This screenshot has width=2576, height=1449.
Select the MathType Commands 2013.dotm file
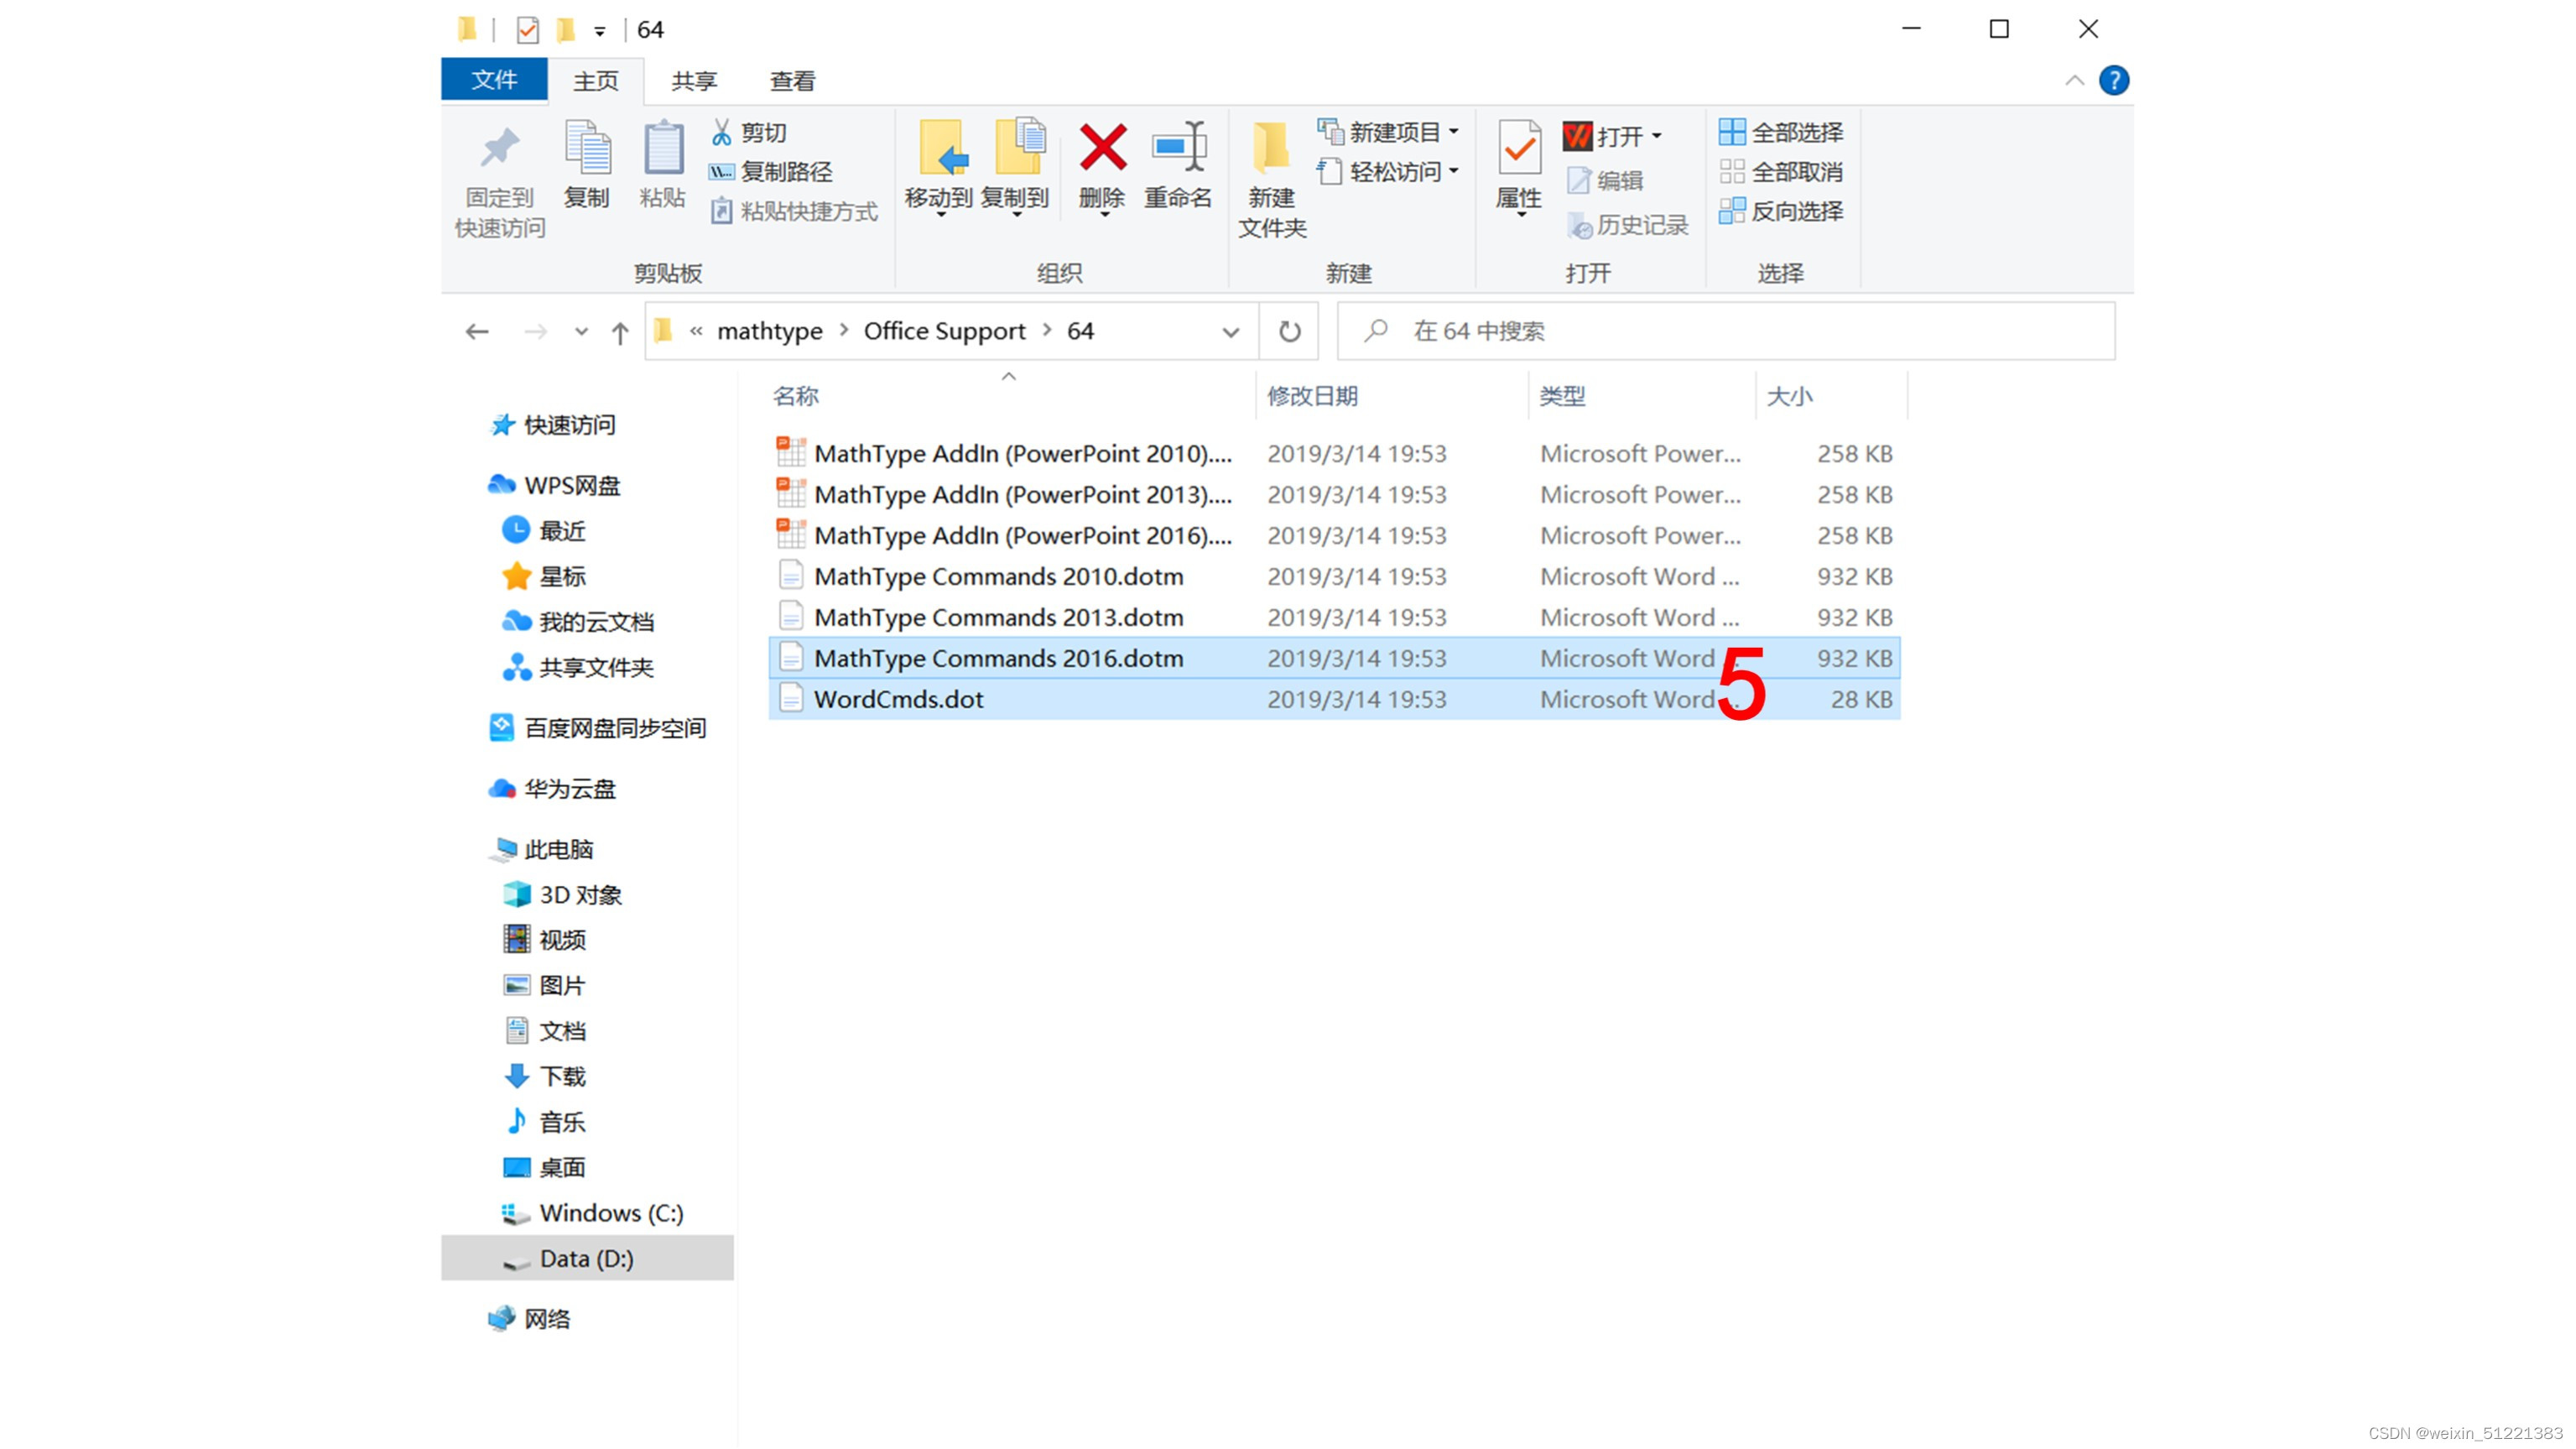(x=998, y=617)
